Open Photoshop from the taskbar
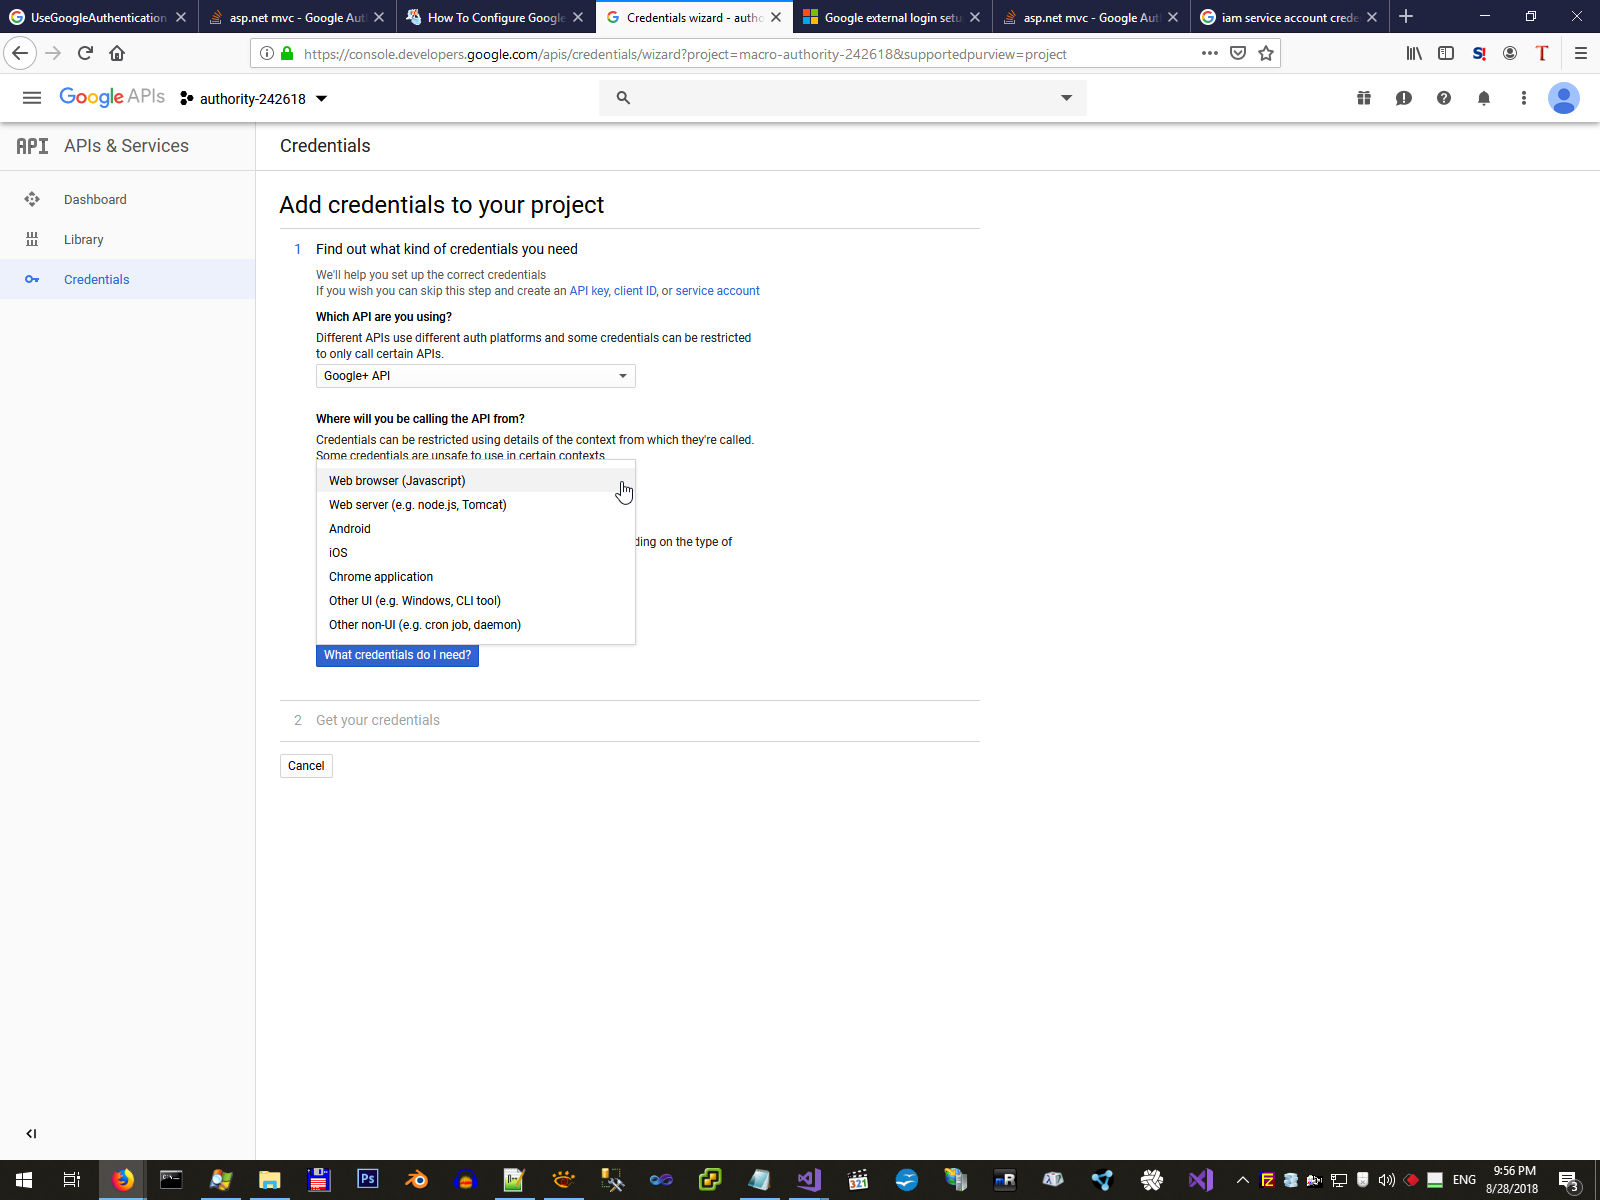1600x1200 pixels. [368, 1180]
